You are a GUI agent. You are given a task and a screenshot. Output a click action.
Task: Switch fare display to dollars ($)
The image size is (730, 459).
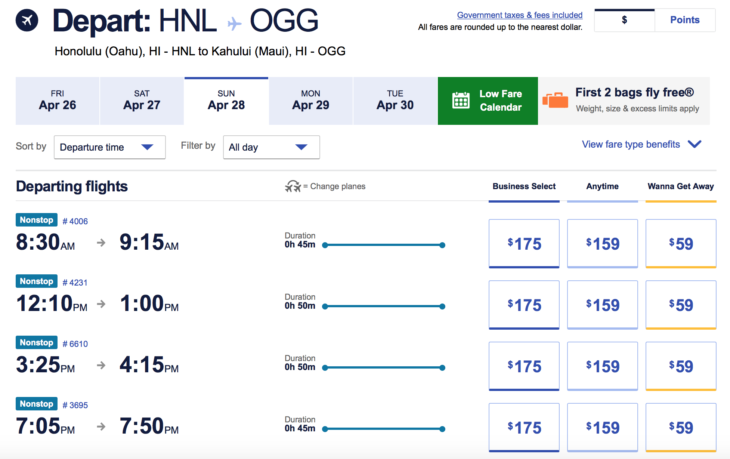point(624,20)
